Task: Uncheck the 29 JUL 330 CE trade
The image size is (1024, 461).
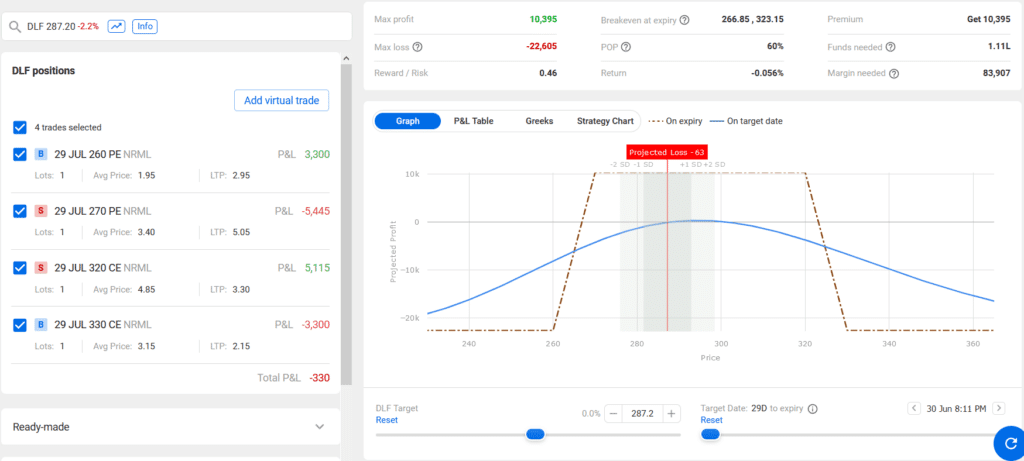Action: click(x=20, y=325)
